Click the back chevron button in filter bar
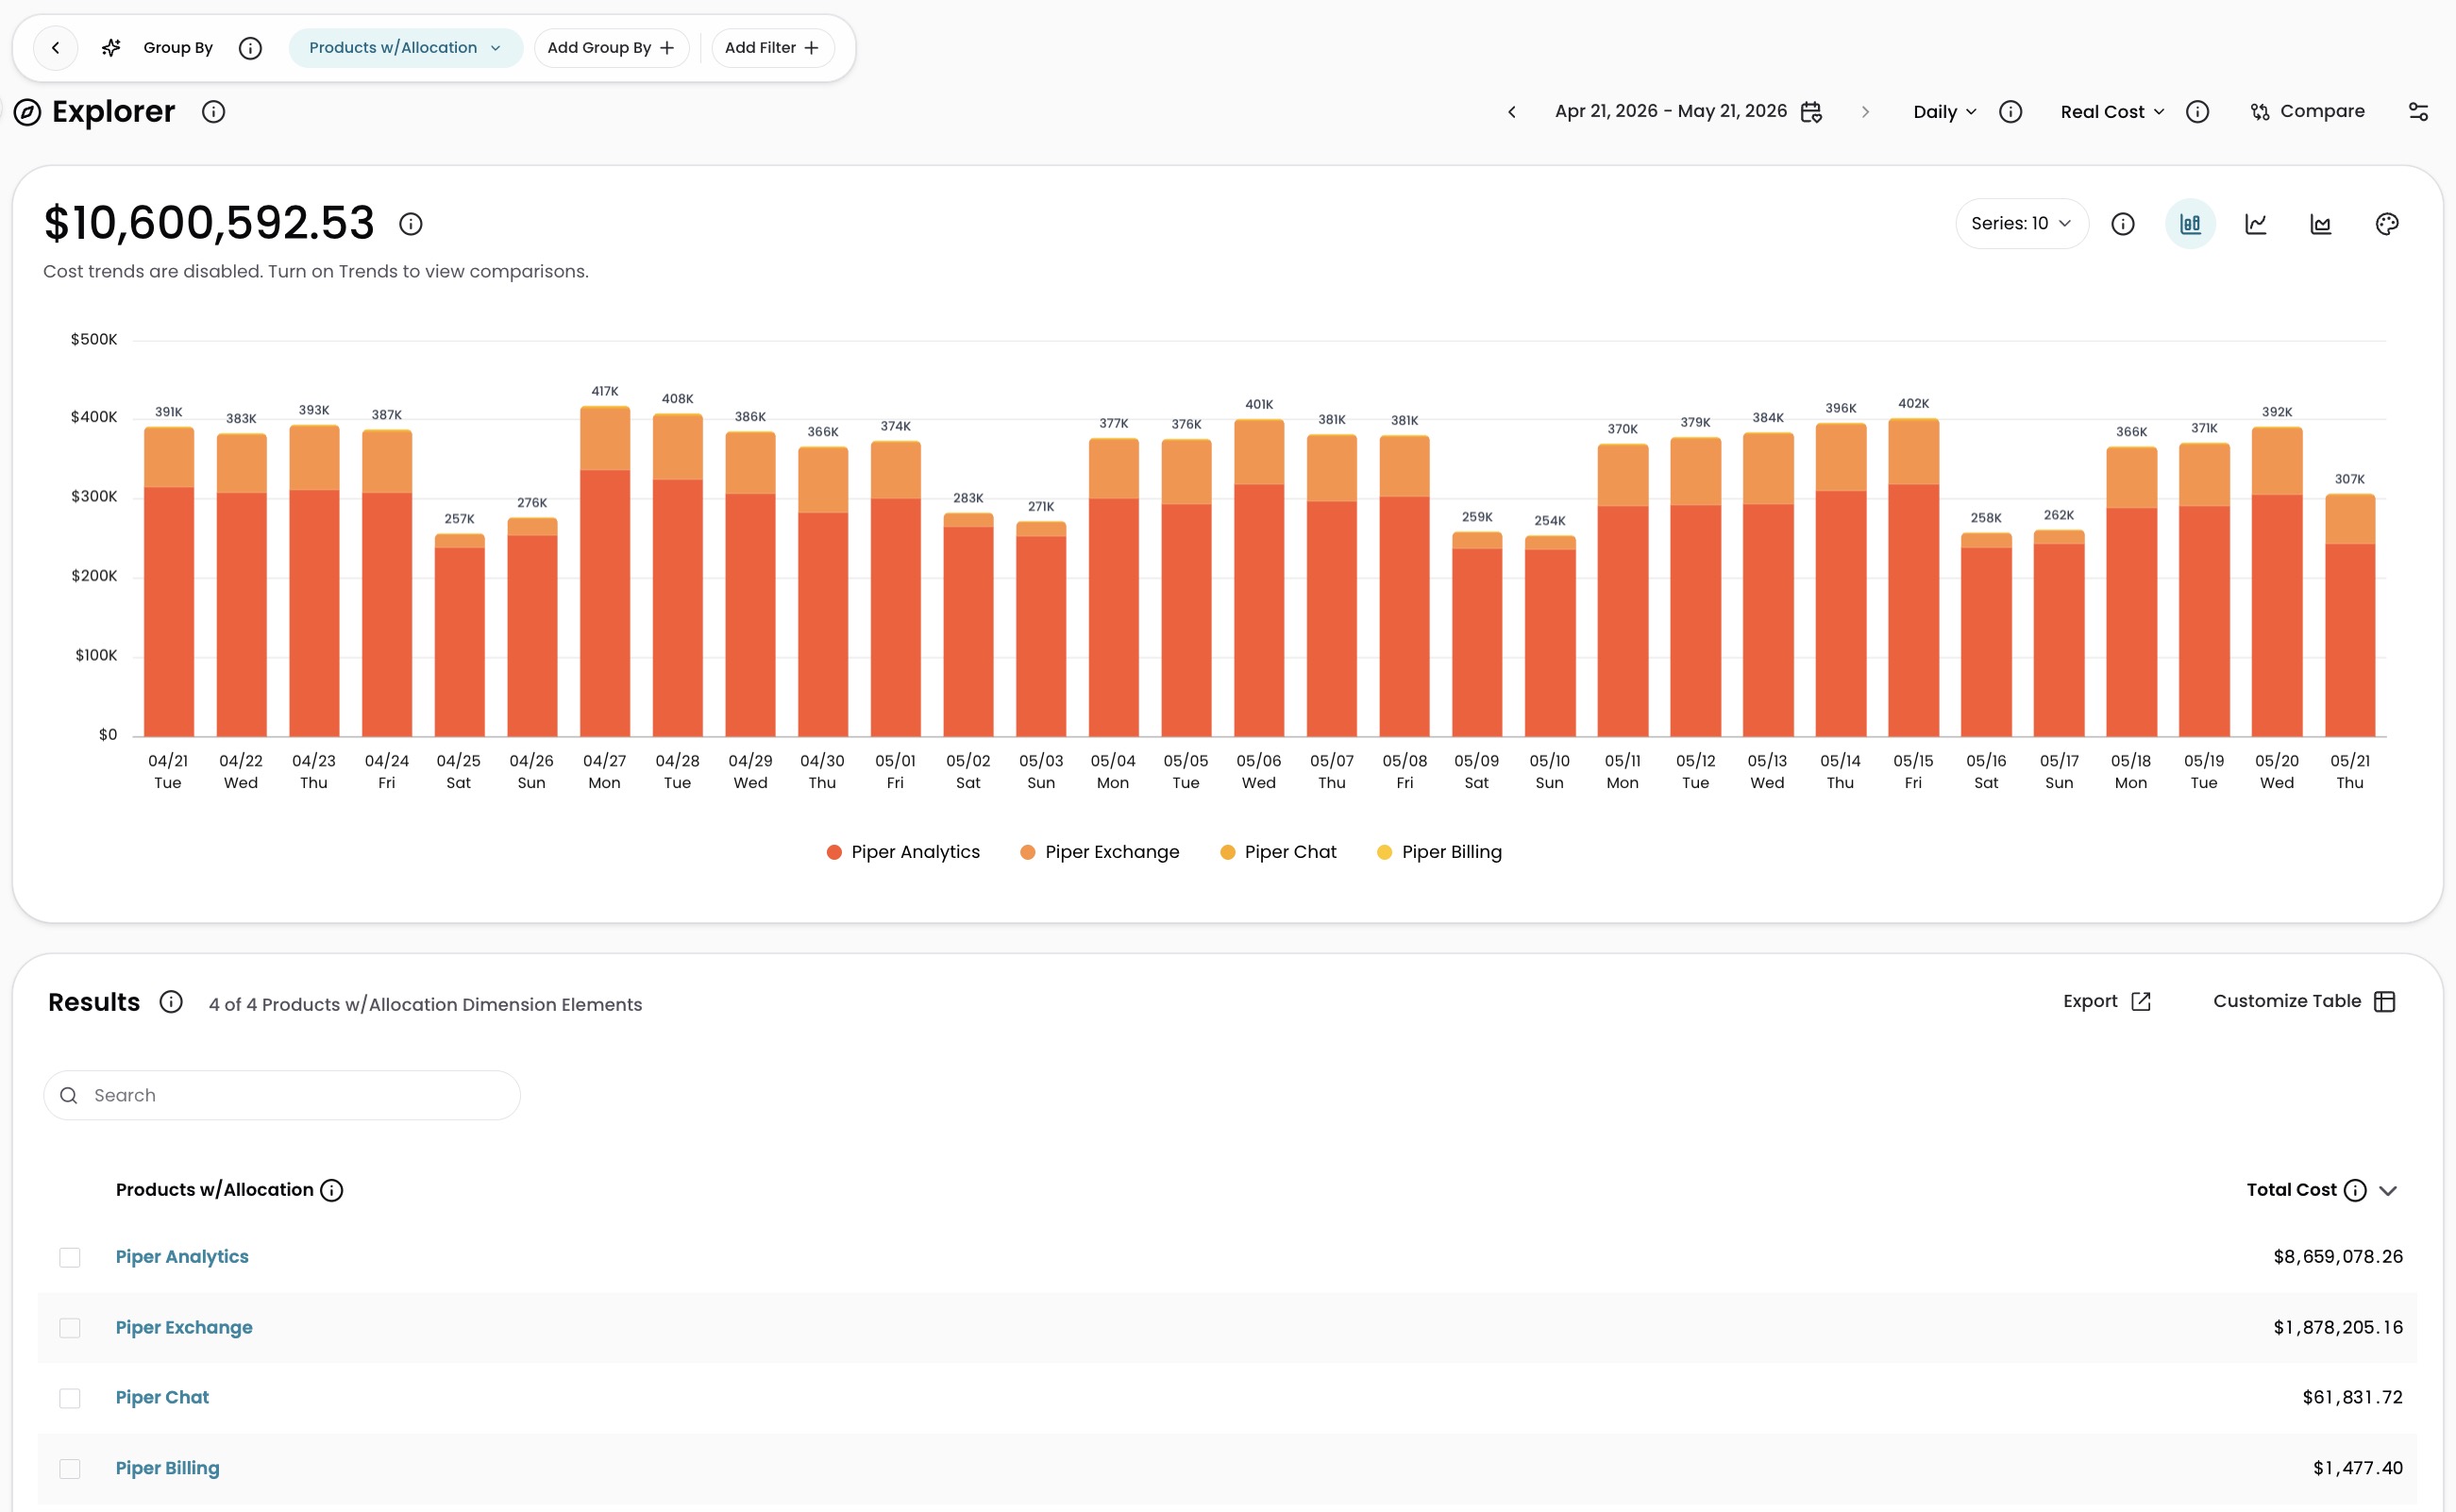Image resolution: width=2456 pixels, height=1512 pixels. click(x=56, y=48)
